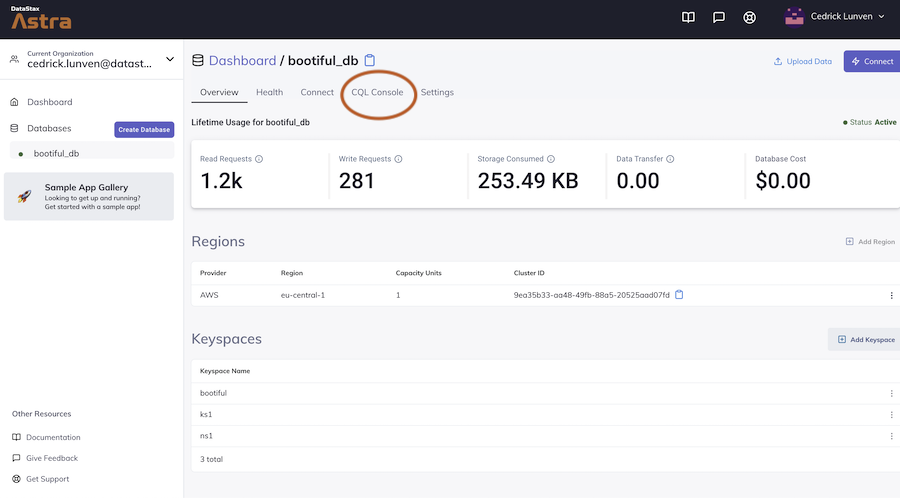Click the book icon beside Documentation
Screen dimensions: 900x498
16,437
